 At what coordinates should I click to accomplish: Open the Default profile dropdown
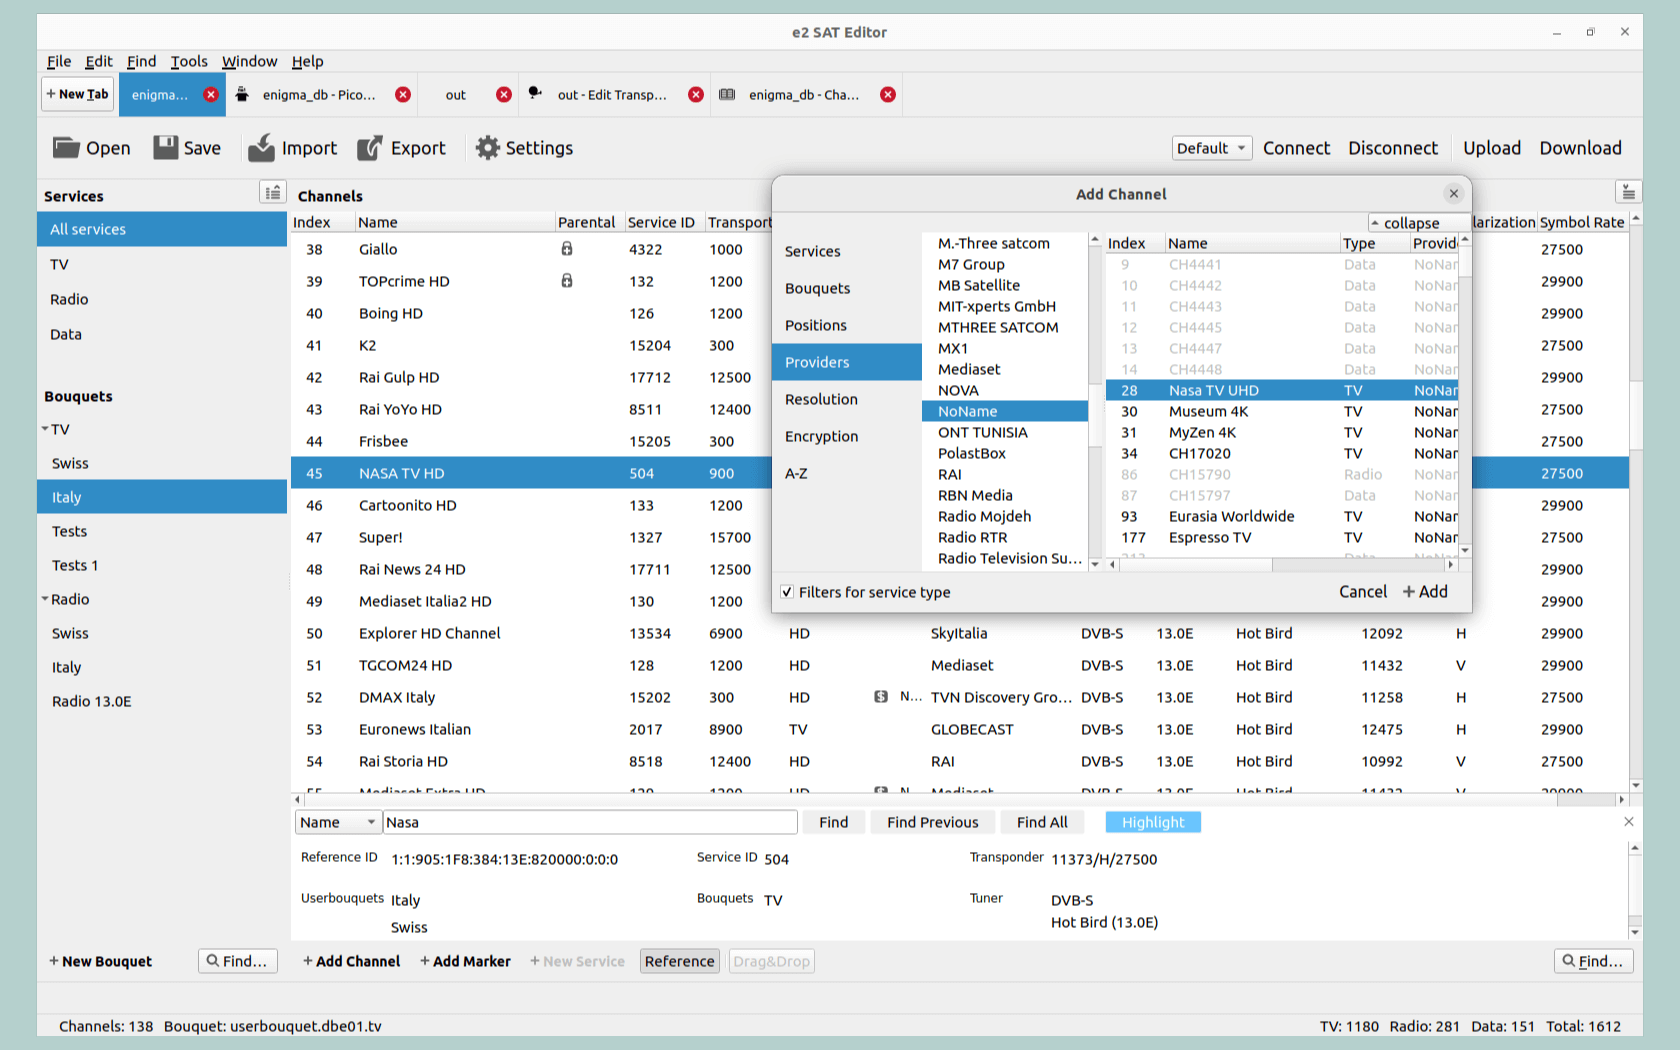click(x=1211, y=147)
